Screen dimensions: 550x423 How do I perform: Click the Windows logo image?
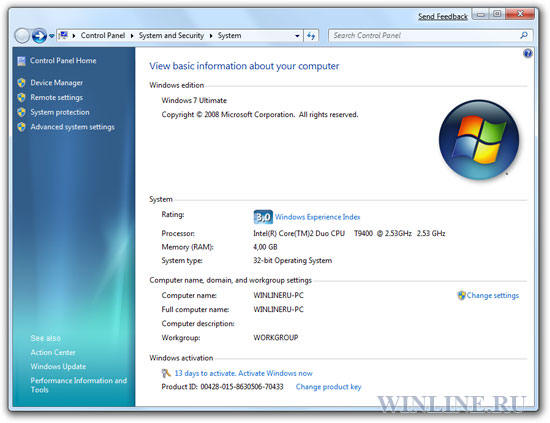479,140
